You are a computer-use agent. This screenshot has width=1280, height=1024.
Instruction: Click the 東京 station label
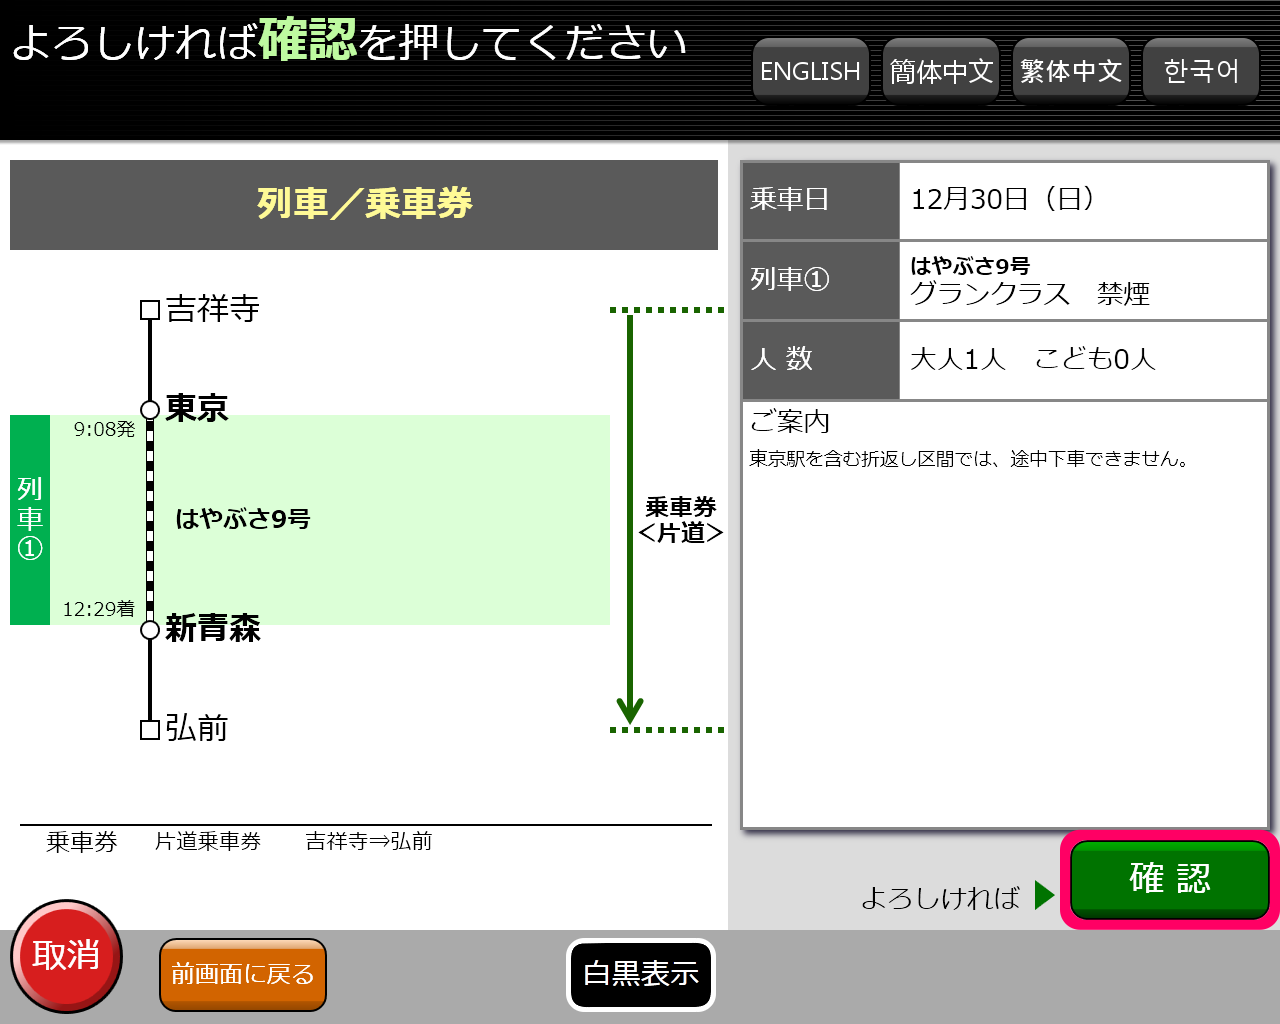click(x=197, y=408)
